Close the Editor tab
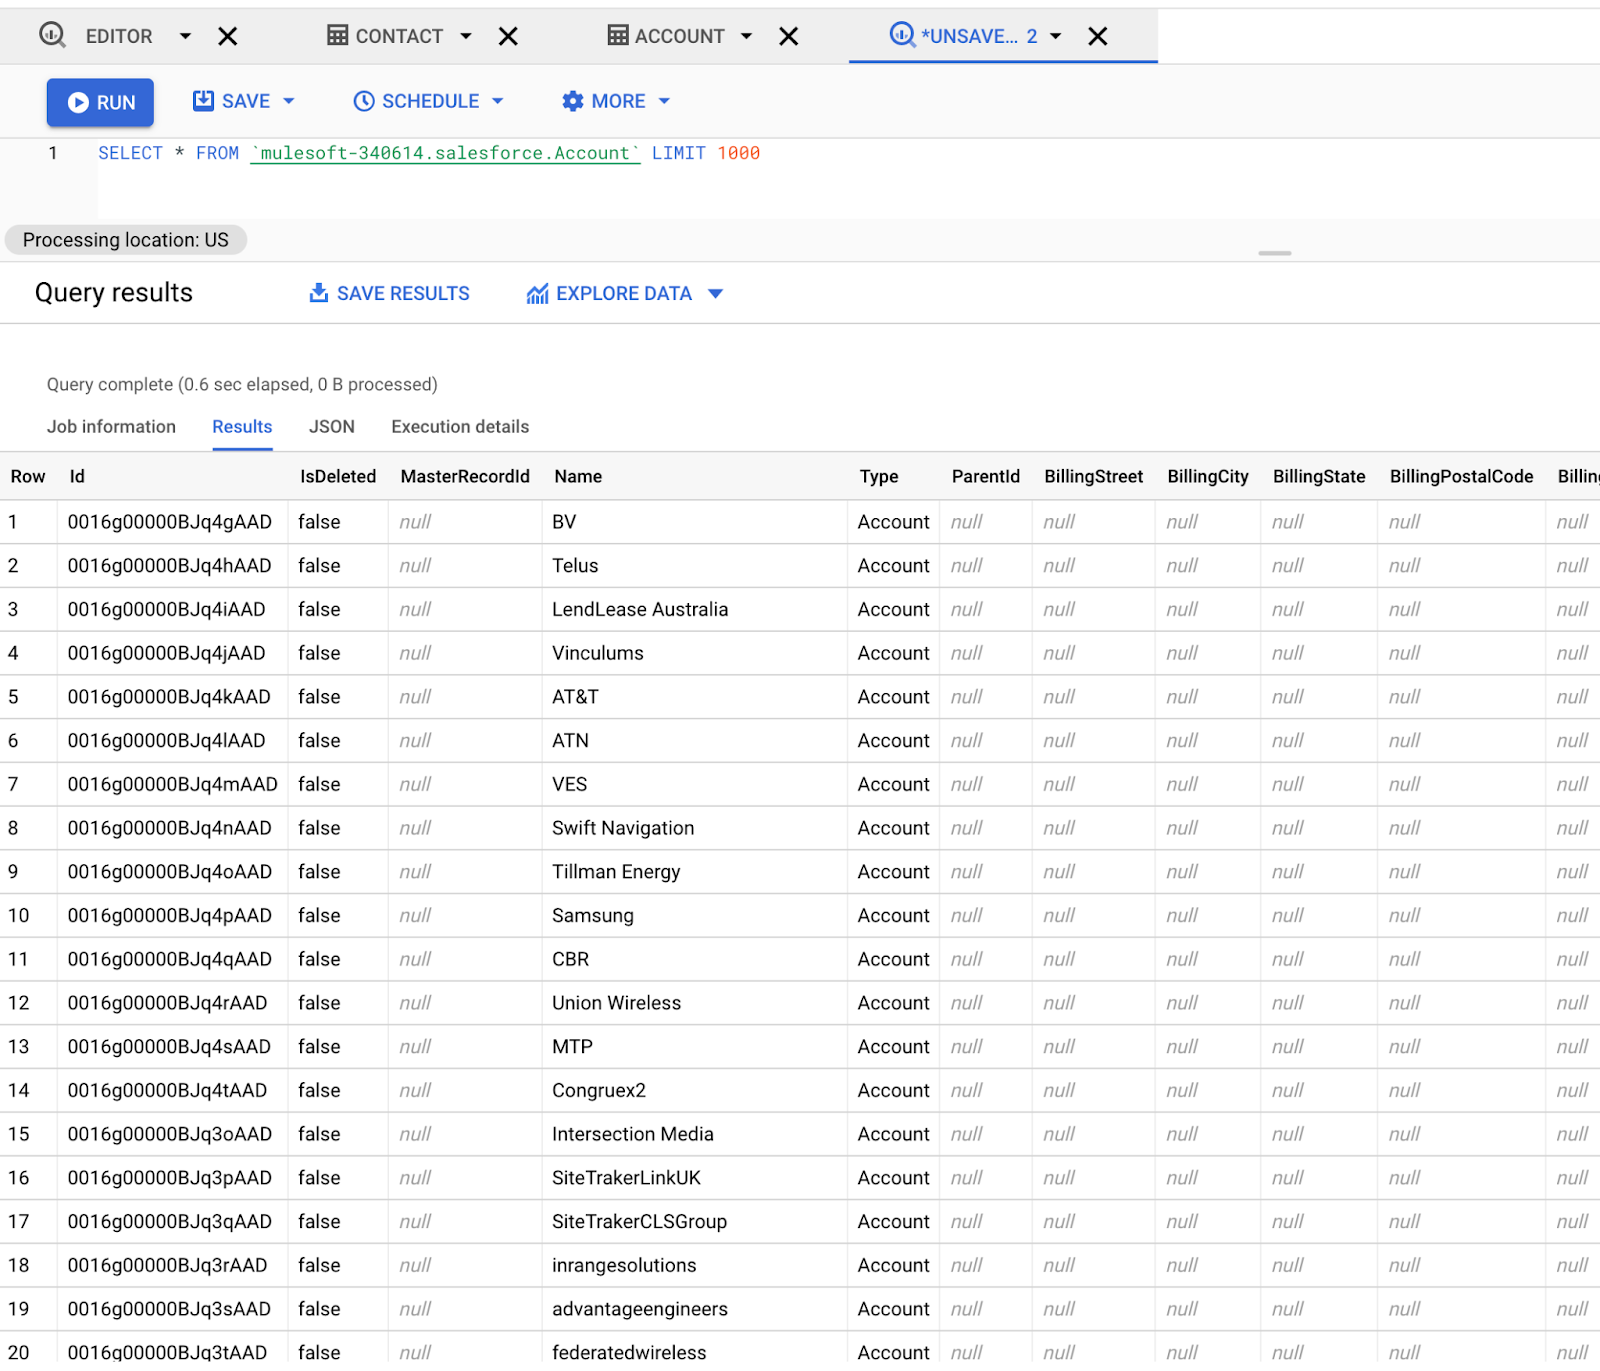This screenshot has height=1371, width=1600. (x=228, y=37)
